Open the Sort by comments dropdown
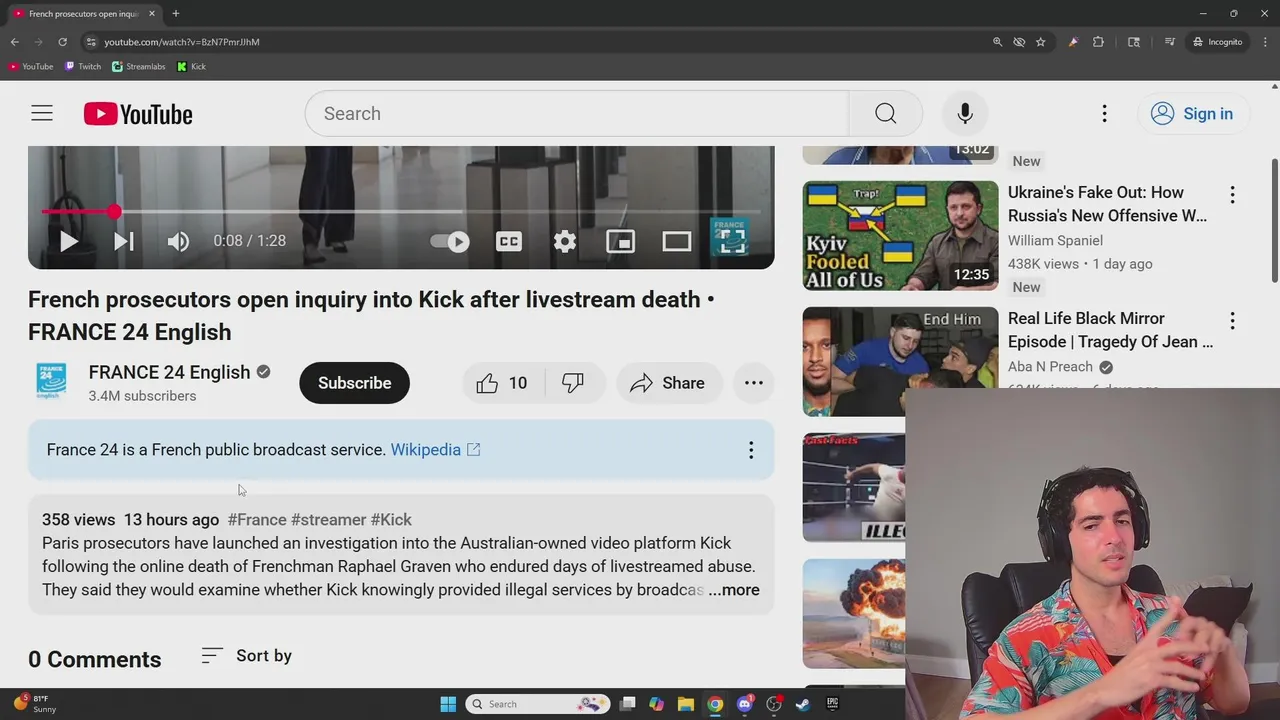 point(246,656)
